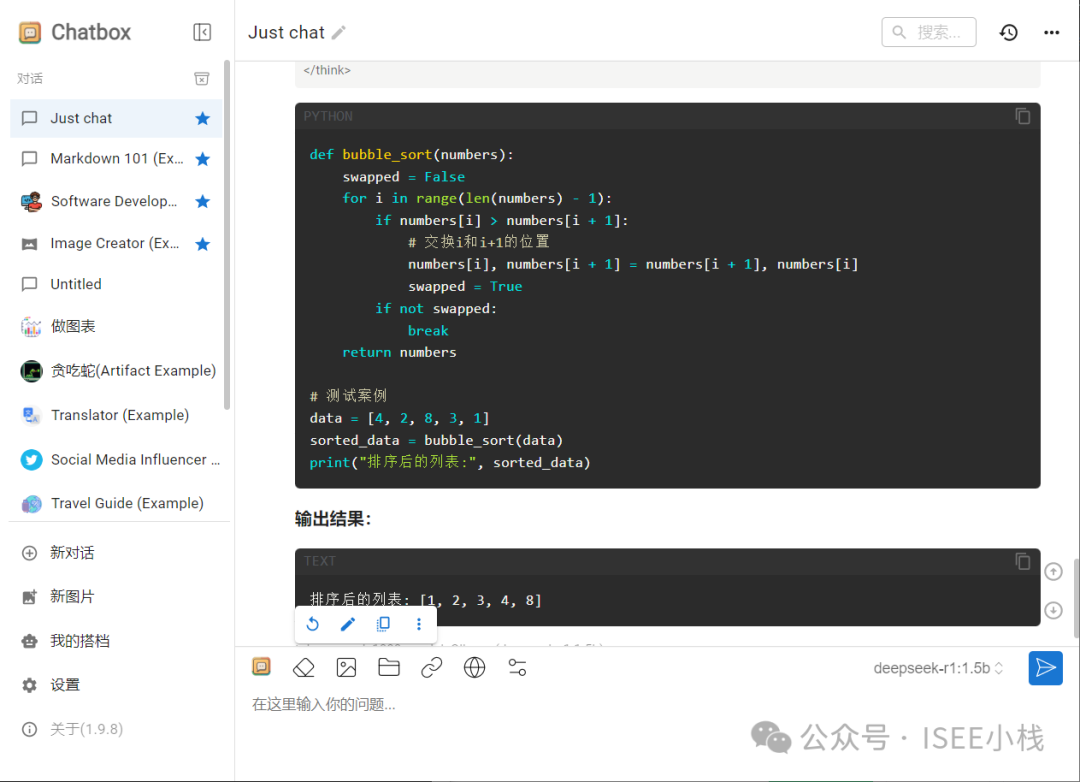This screenshot has width=1080, height=782.
Task: Click the 对话 section label
Action: pyautogui.click(x=30, y=79)
